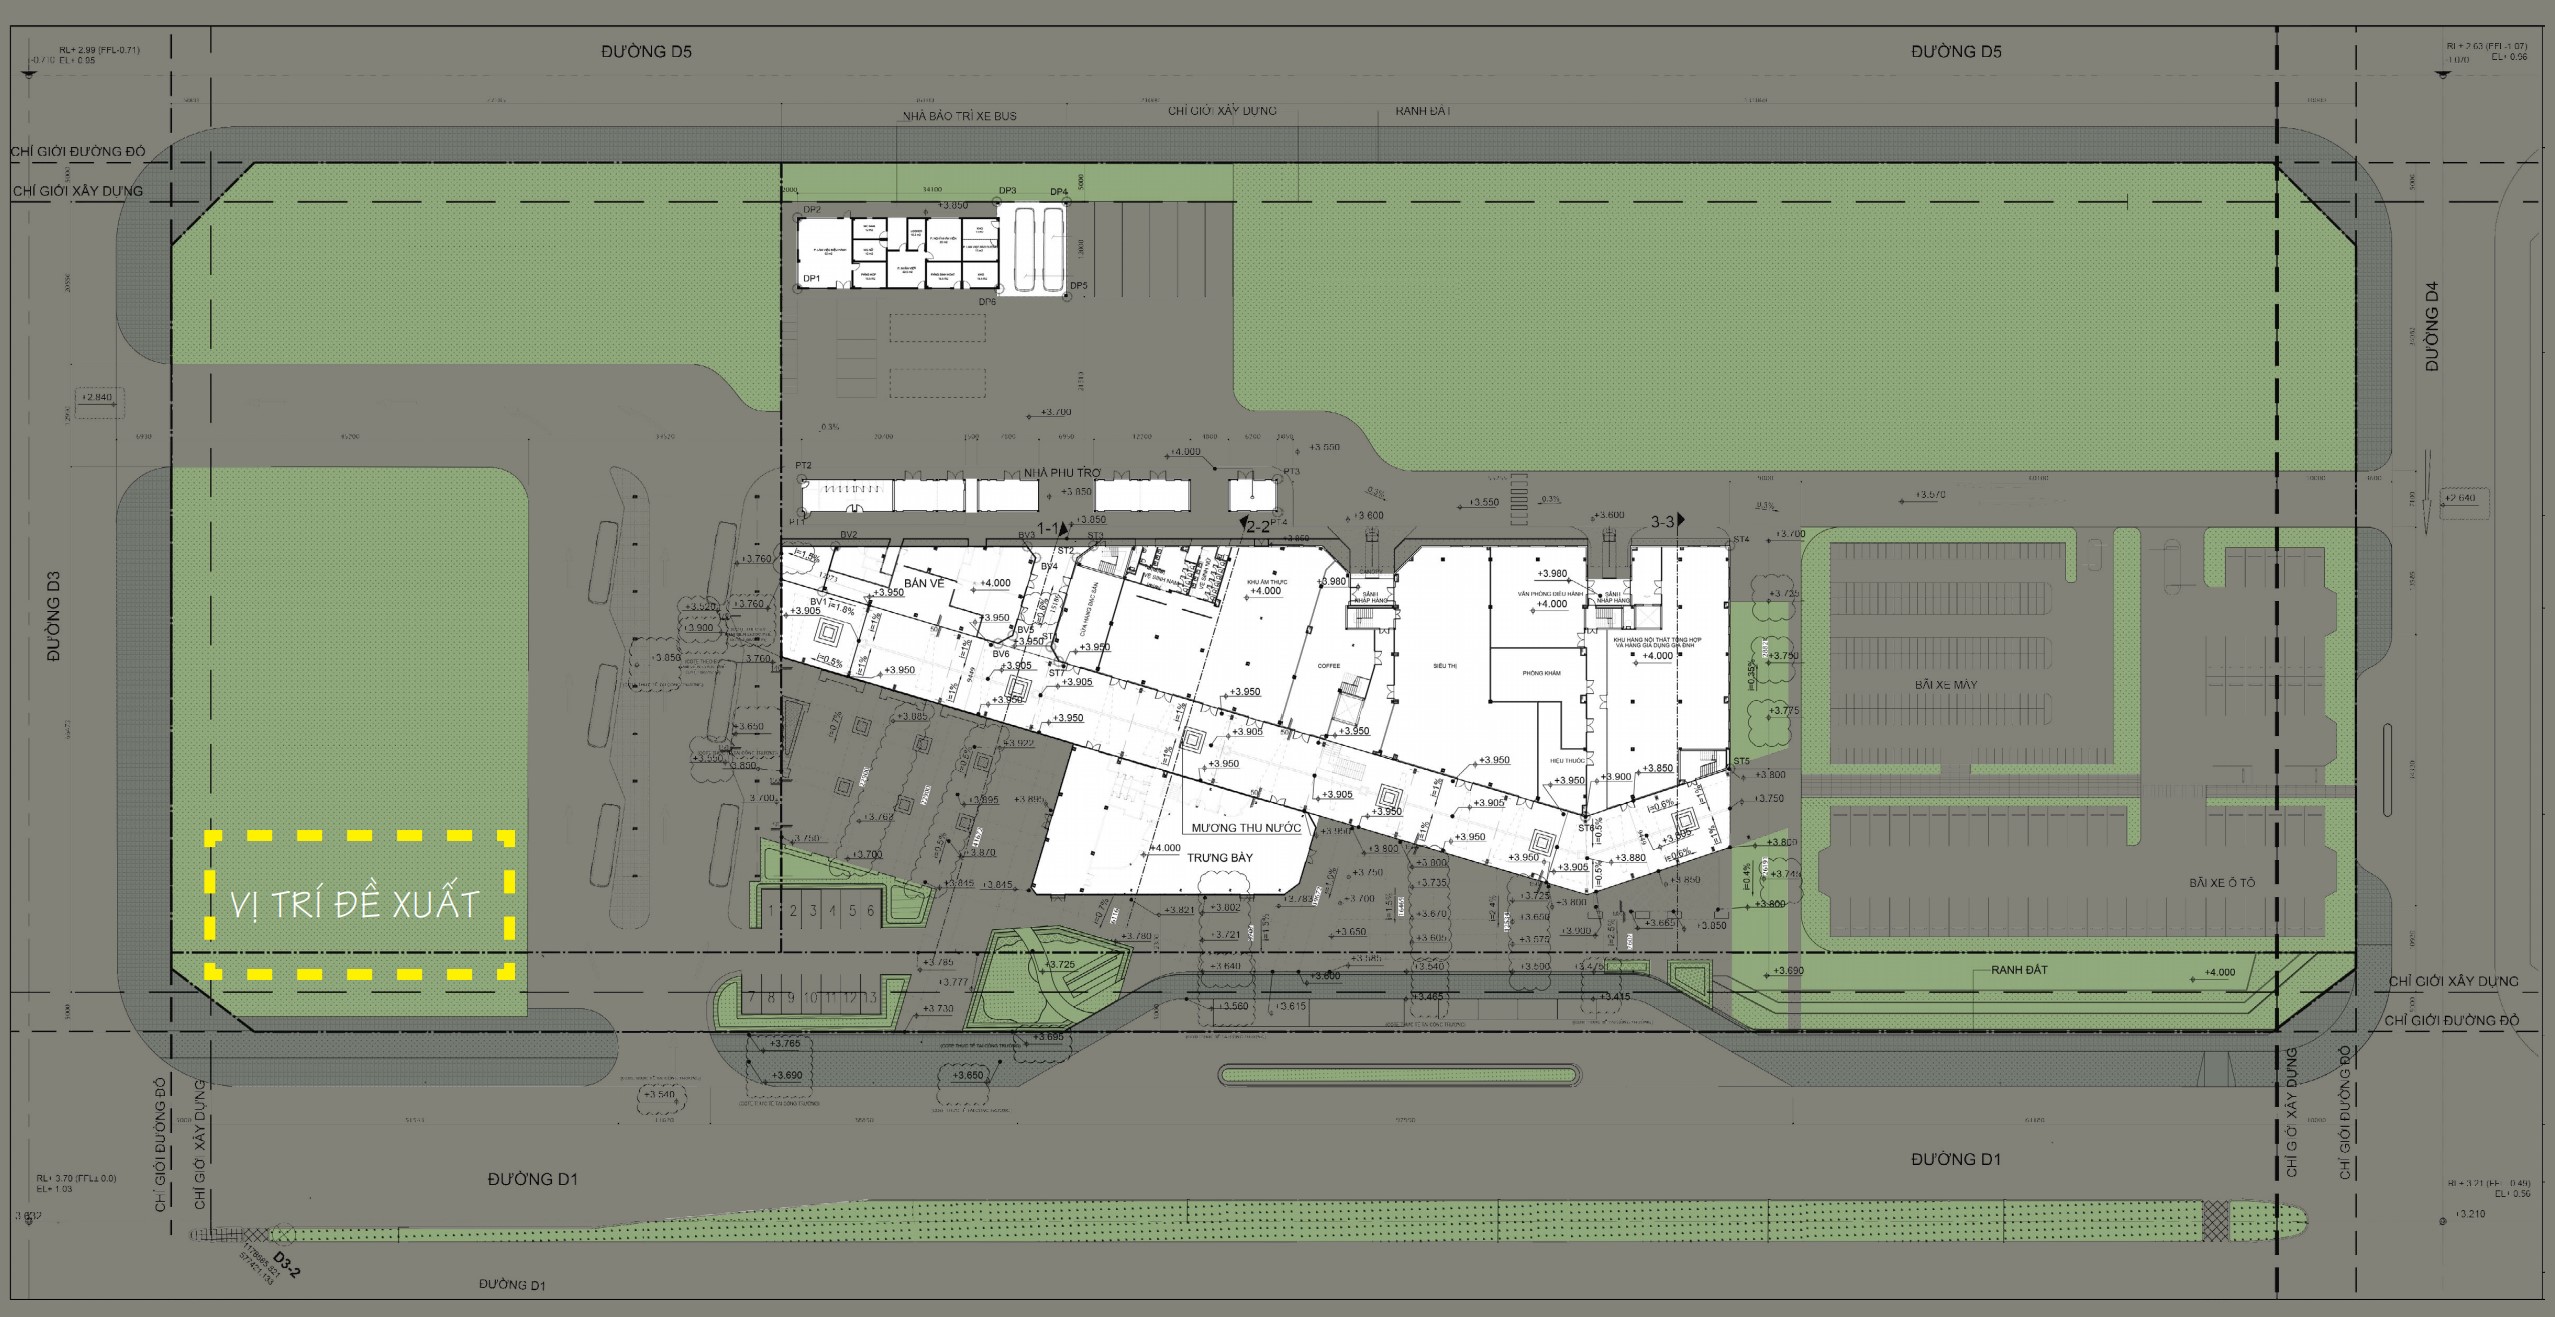Select the SIÊU THỊ room label
The width and height of the screenshot is (2555, 1317).
1446,664
